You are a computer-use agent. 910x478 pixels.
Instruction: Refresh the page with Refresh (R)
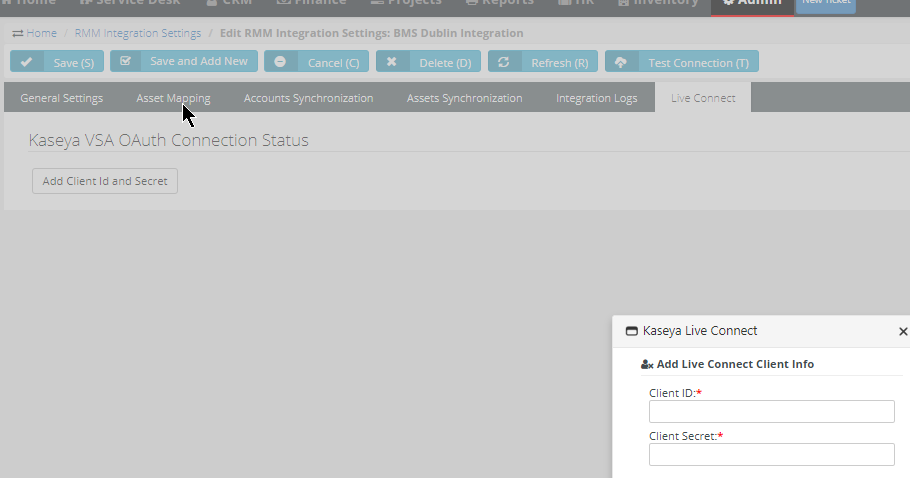(542, 62)
